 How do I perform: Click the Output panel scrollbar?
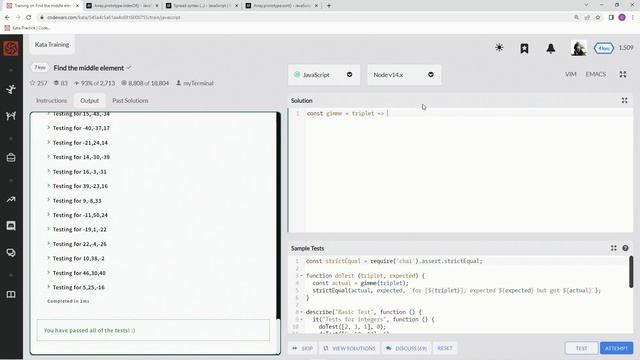(x=278, y=215)
